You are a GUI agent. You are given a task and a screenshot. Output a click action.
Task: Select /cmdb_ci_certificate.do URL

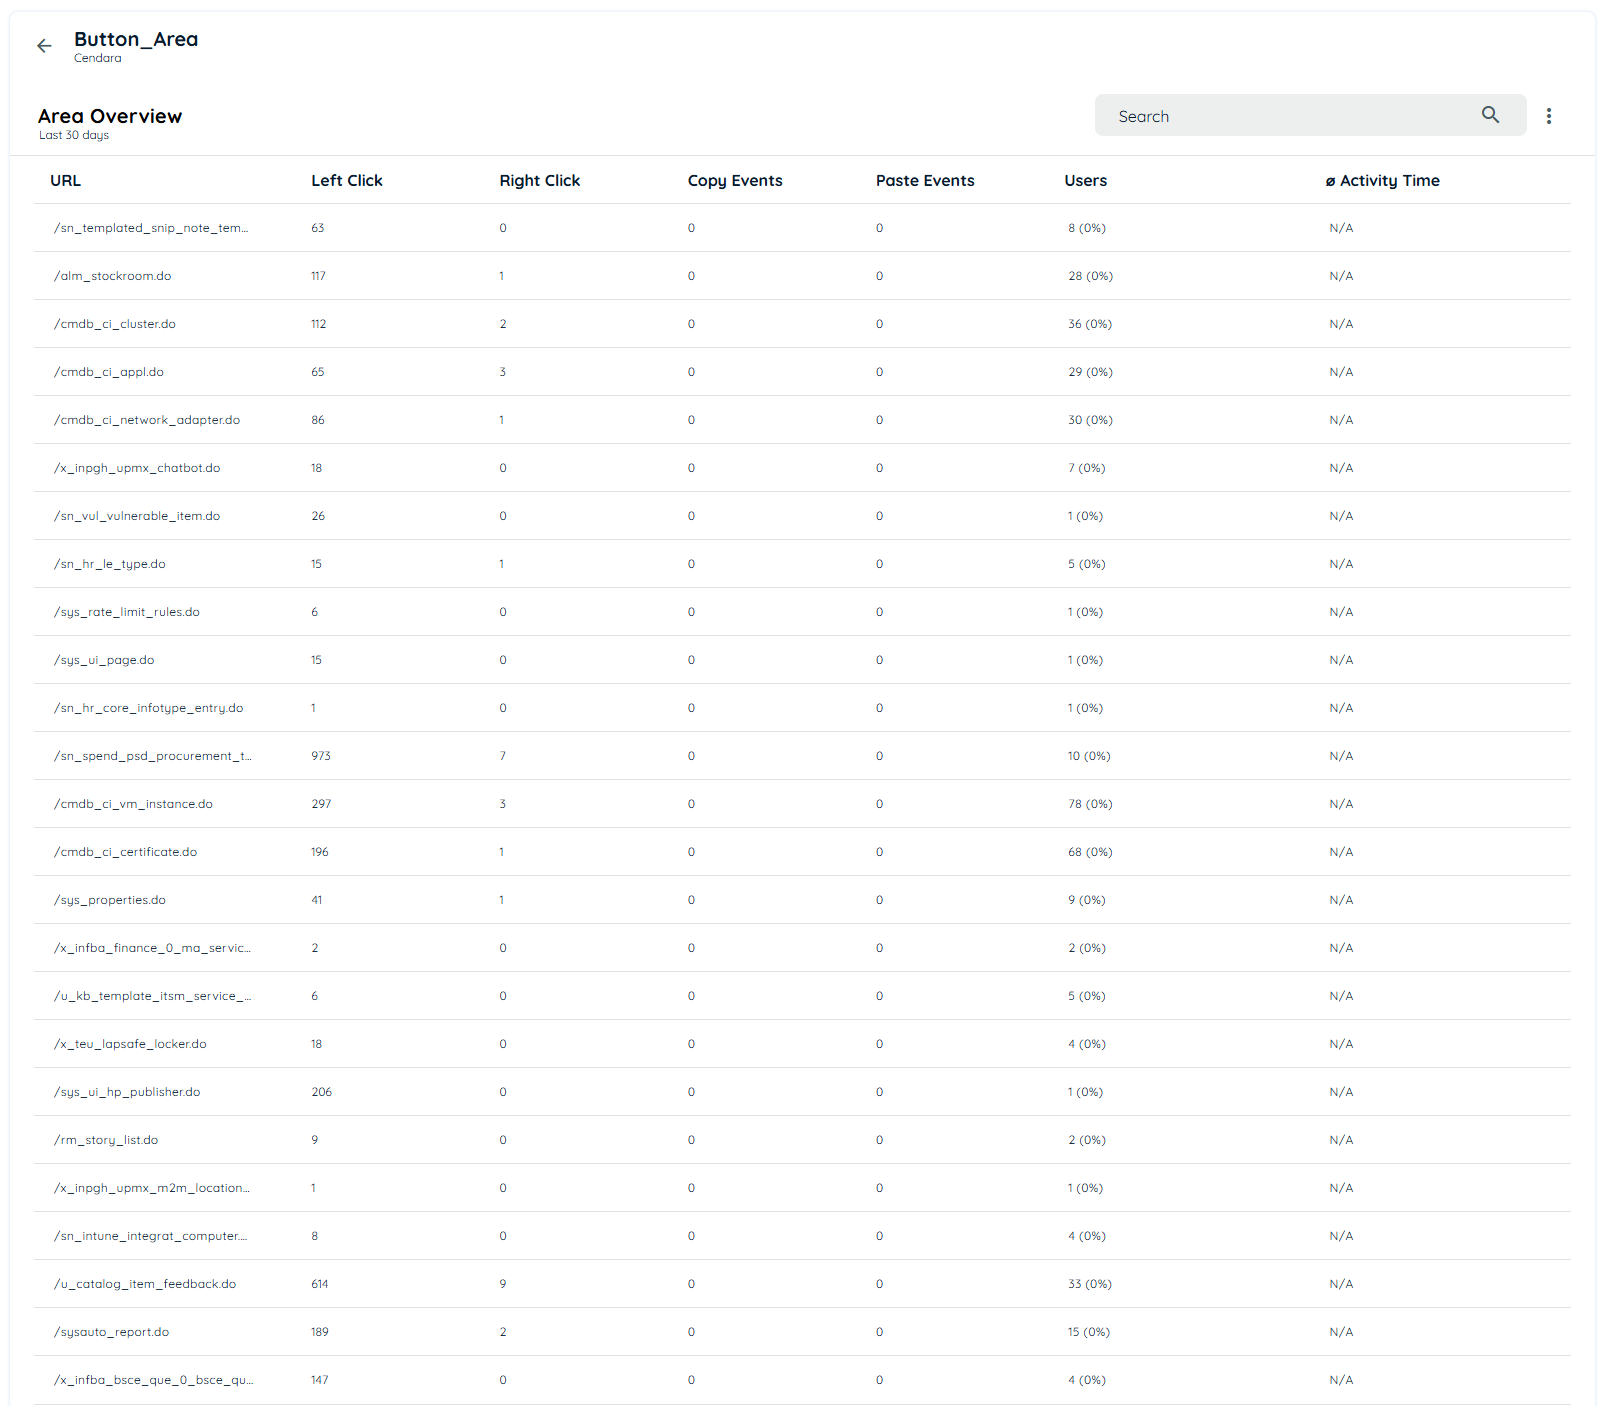click(x=126, y=852)
